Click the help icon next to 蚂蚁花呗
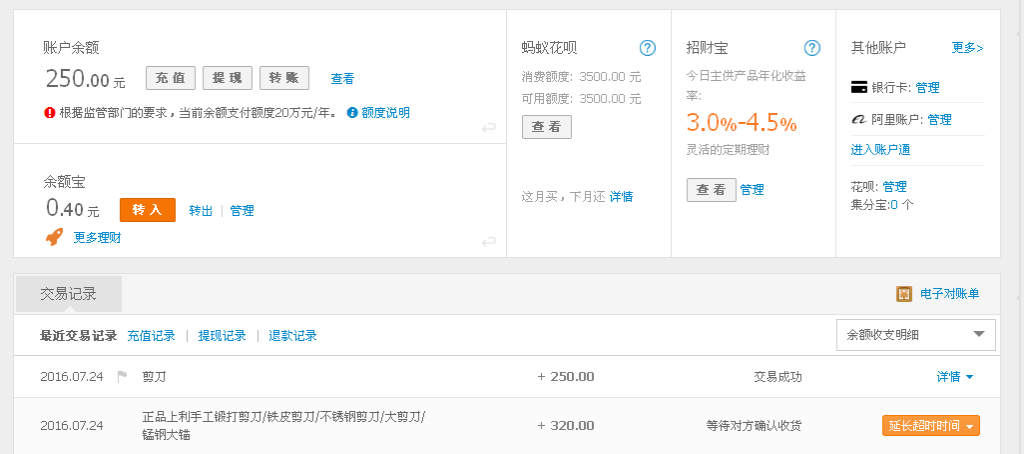Image resolution: width=1024 pixels, height=454 pixels. point(647,48)
